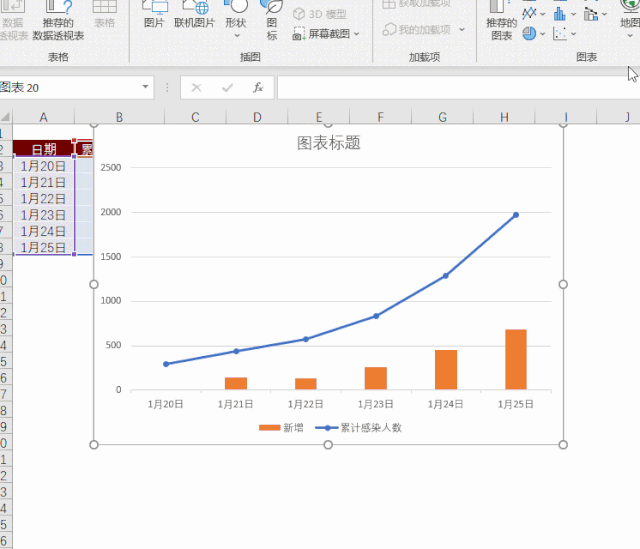Screen dimensions: 640x549
Task: Click the orange 新增 bar for 1月25日
Action: (516, 359)
